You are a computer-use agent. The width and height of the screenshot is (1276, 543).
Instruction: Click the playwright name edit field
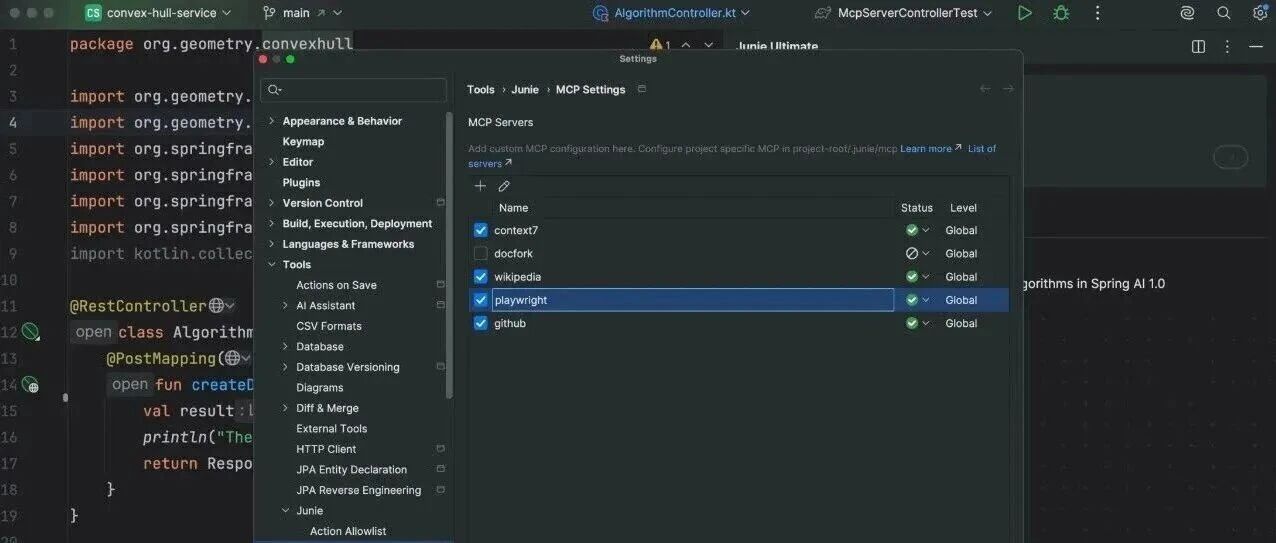click(x=692, y=300)
